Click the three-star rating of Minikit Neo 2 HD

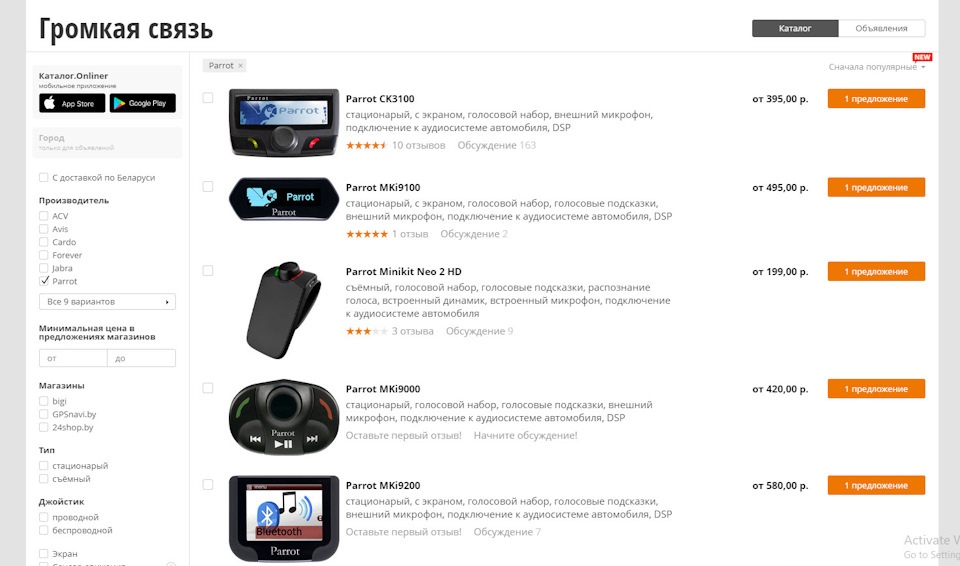[x=367, y=331]
